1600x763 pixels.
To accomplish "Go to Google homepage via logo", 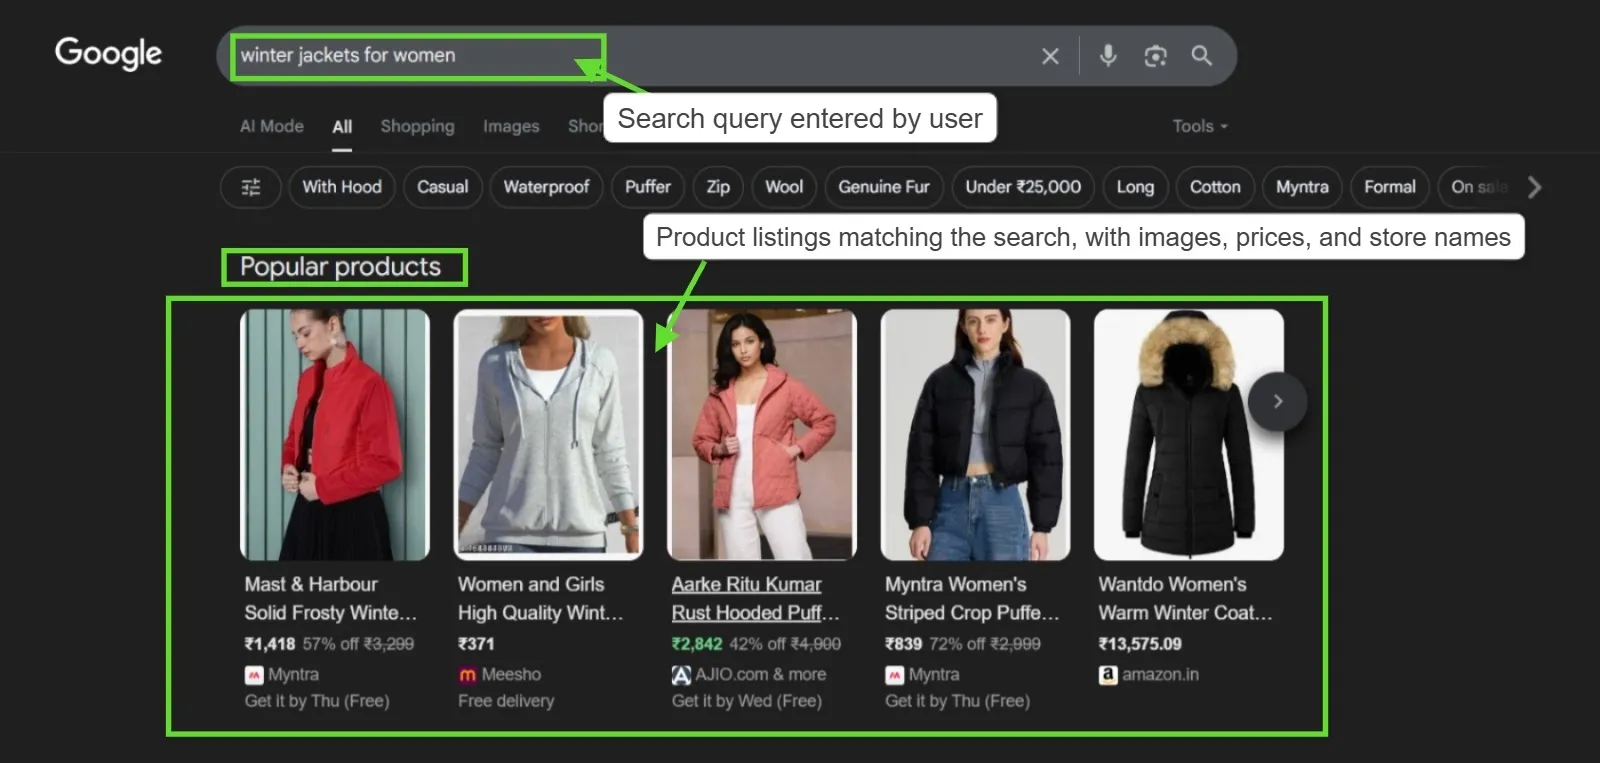I will pos(108,53).
